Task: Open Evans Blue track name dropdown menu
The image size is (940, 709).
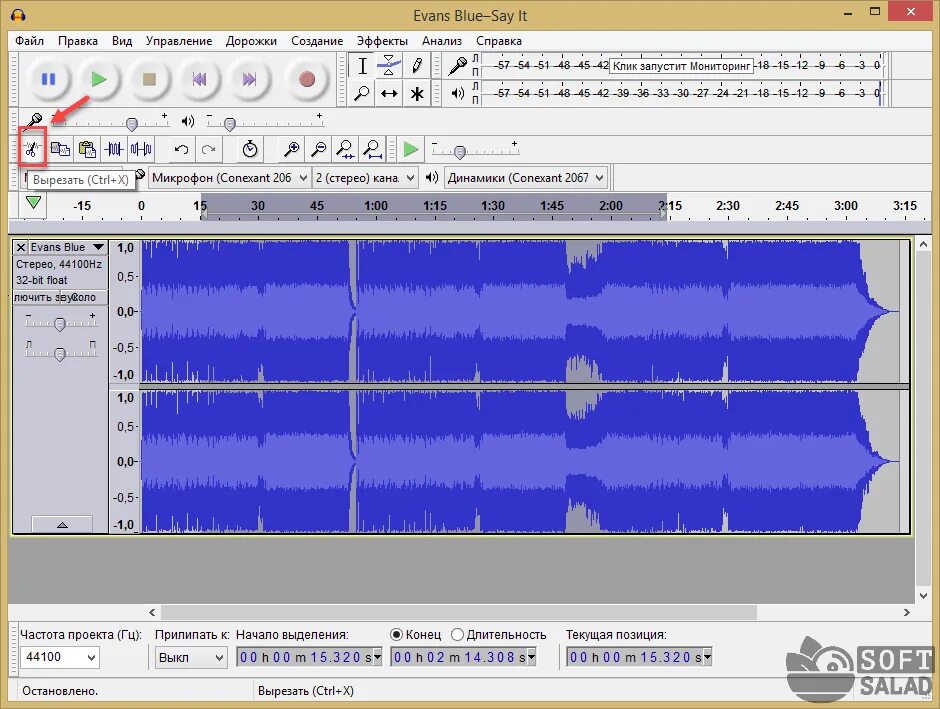Action: pyautogui.click(x=68, y=247)
